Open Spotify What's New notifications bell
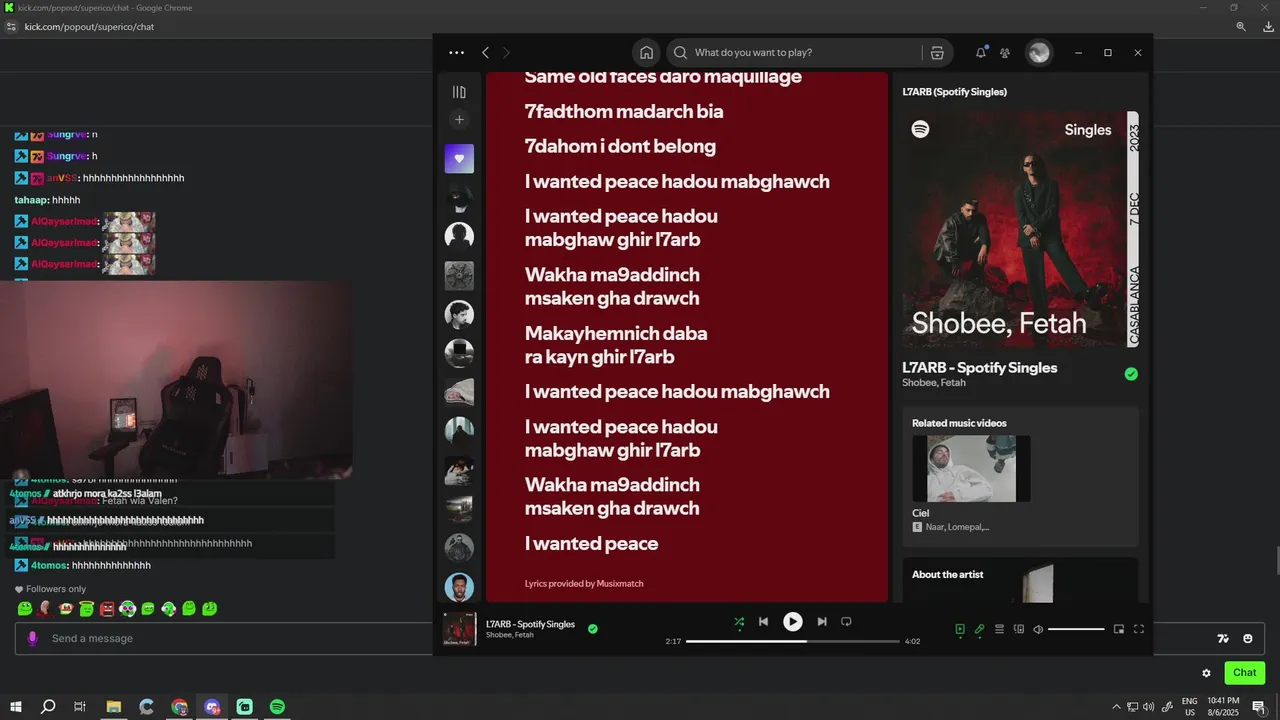 point(981,52)
